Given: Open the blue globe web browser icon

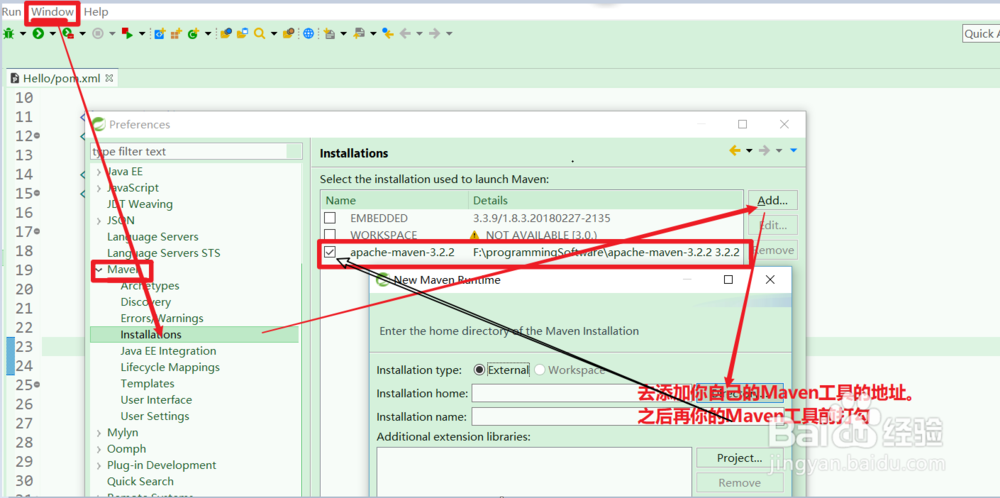Looking at the screenshot, I should click(309, 34).
